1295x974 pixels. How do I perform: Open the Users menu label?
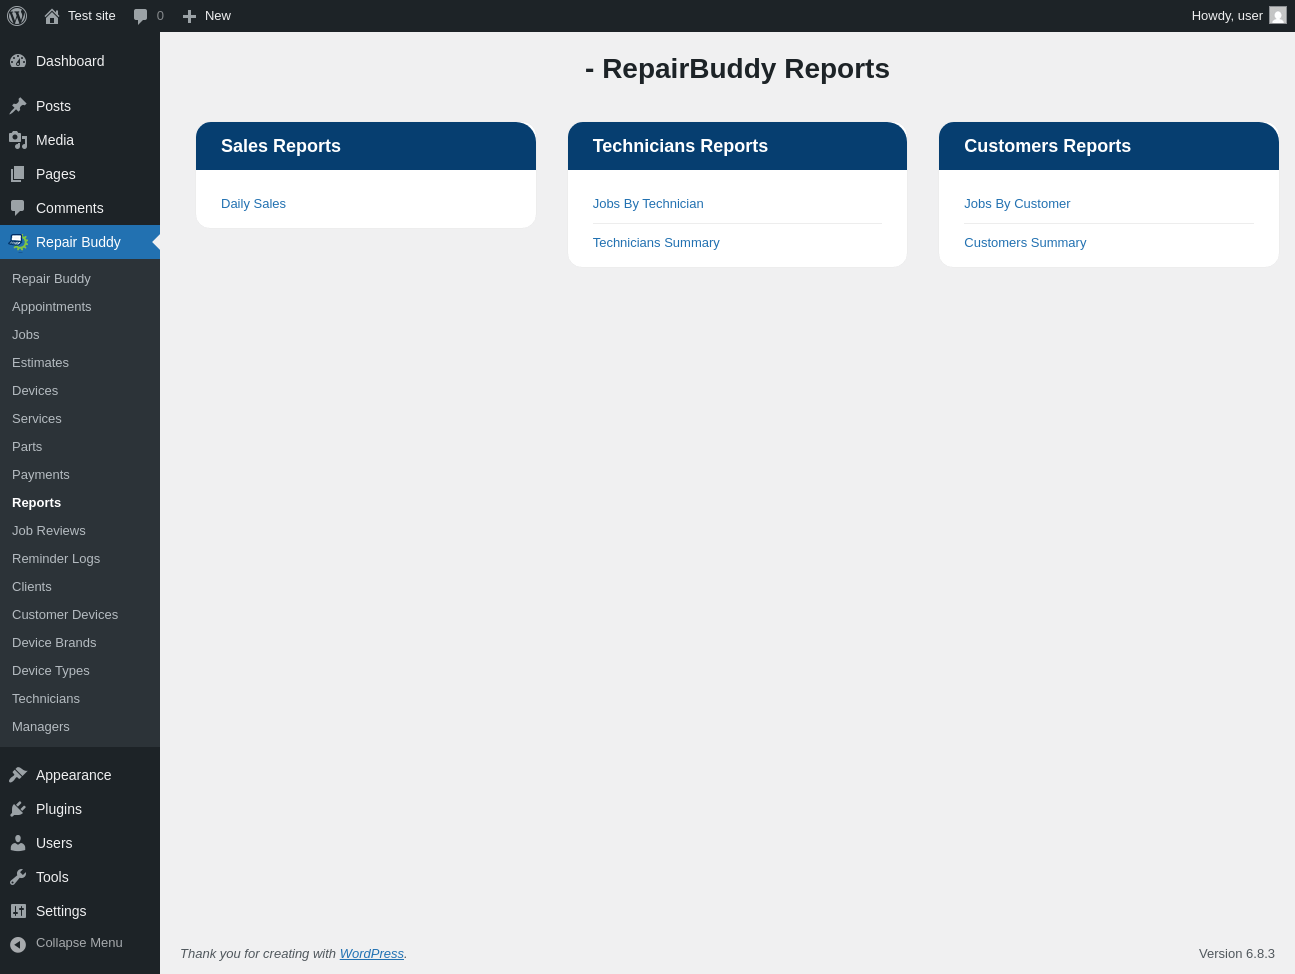[x=54, y=843]
